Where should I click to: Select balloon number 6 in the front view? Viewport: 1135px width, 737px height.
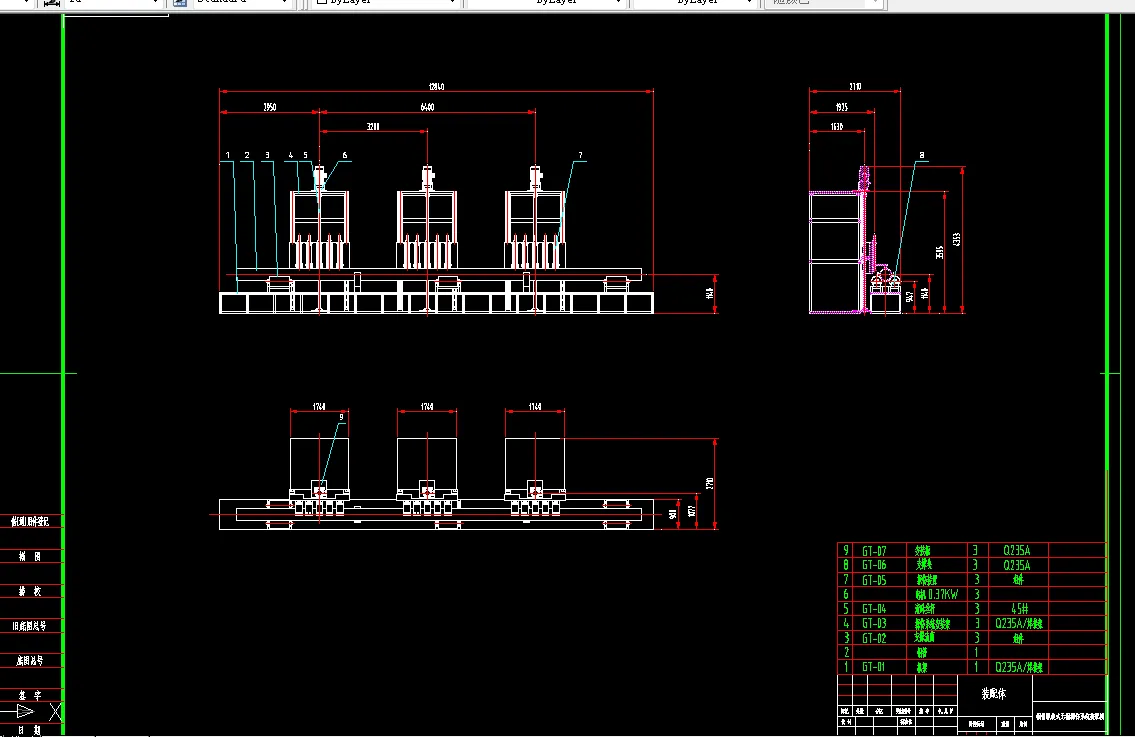click(345, 155)
